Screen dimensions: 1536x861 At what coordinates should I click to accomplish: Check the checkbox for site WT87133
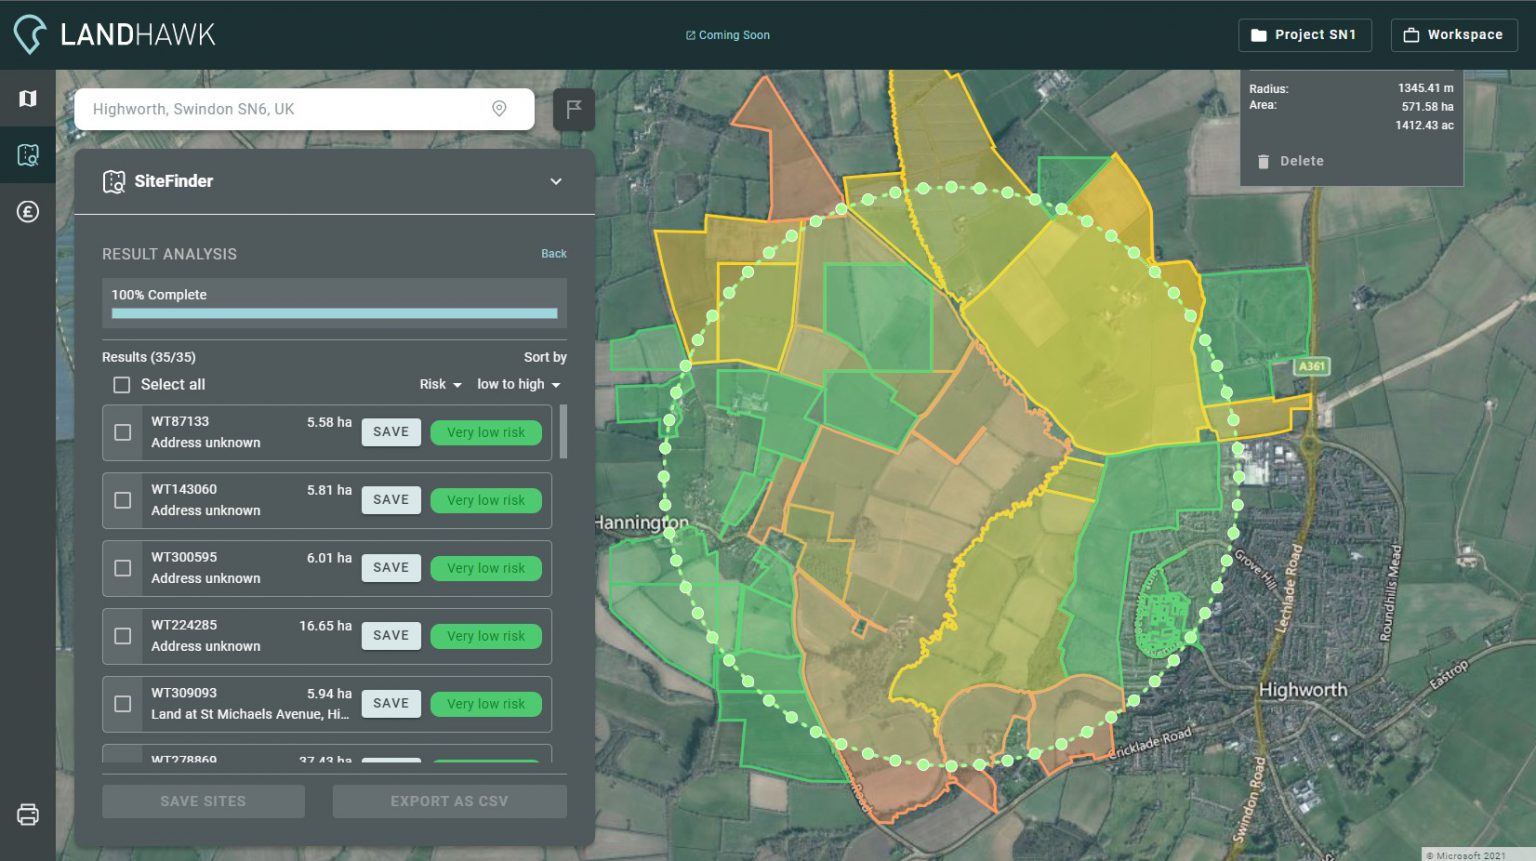point(122,432)
